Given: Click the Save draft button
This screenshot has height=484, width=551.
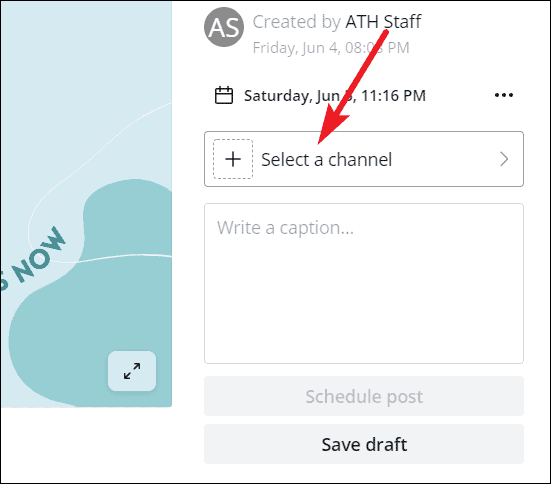Looking at the screenshot, I should [364, 444].
